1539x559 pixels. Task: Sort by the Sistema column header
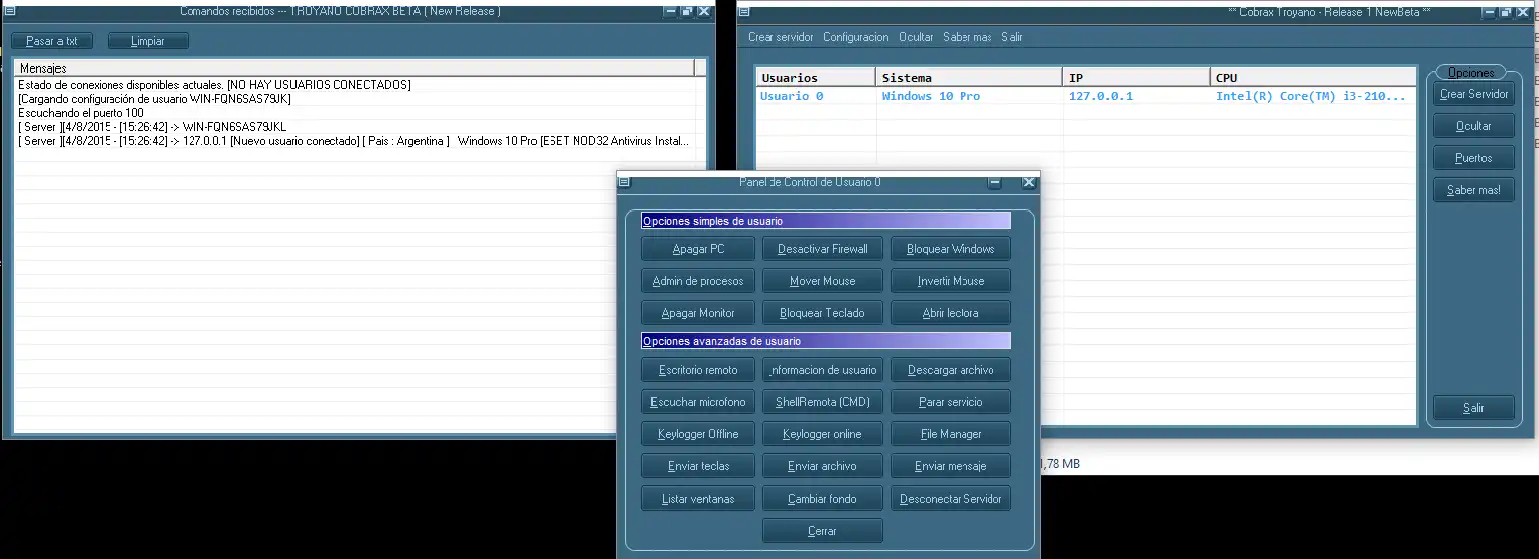click(969, 77)
